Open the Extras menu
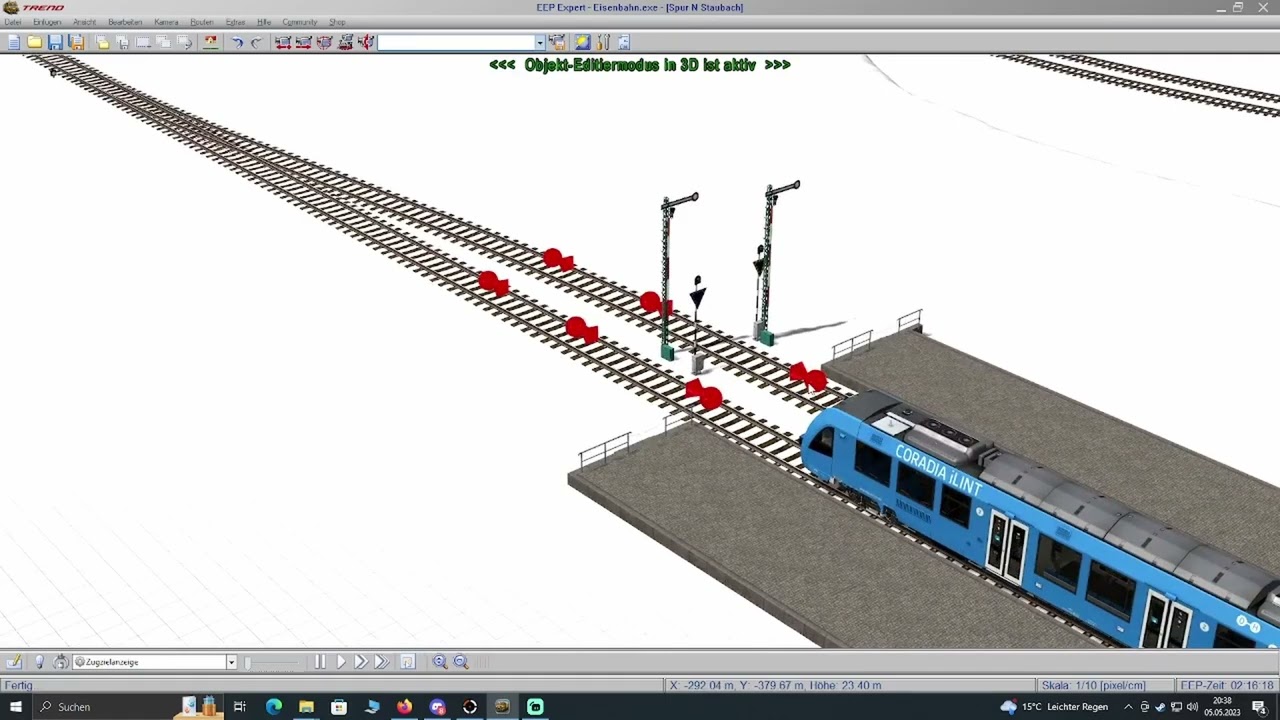This screenshot has height=720, width=1280. (235, 22)
